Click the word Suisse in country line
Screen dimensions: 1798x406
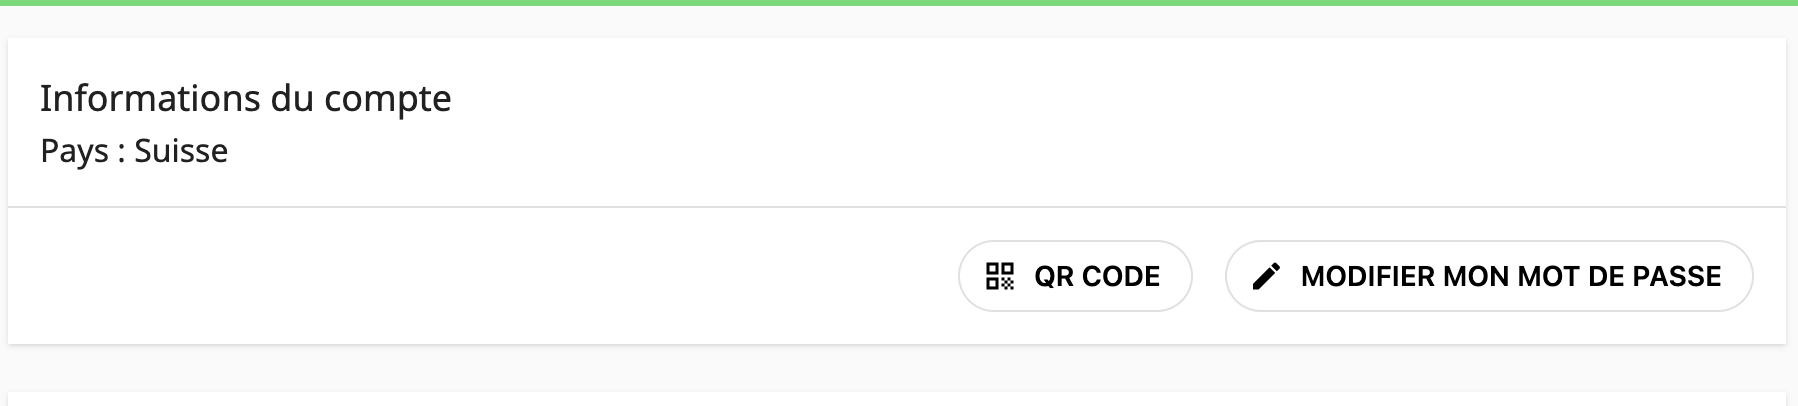181,151
